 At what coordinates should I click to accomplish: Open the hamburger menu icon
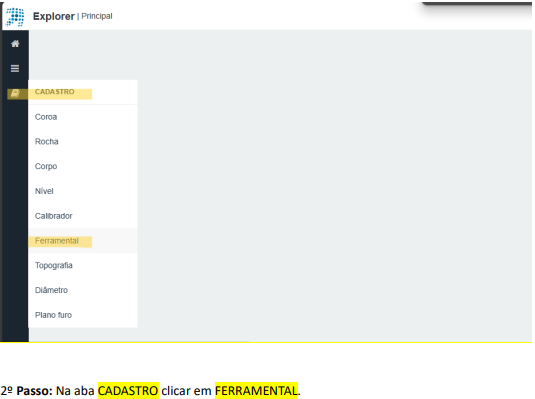(15, 69)
